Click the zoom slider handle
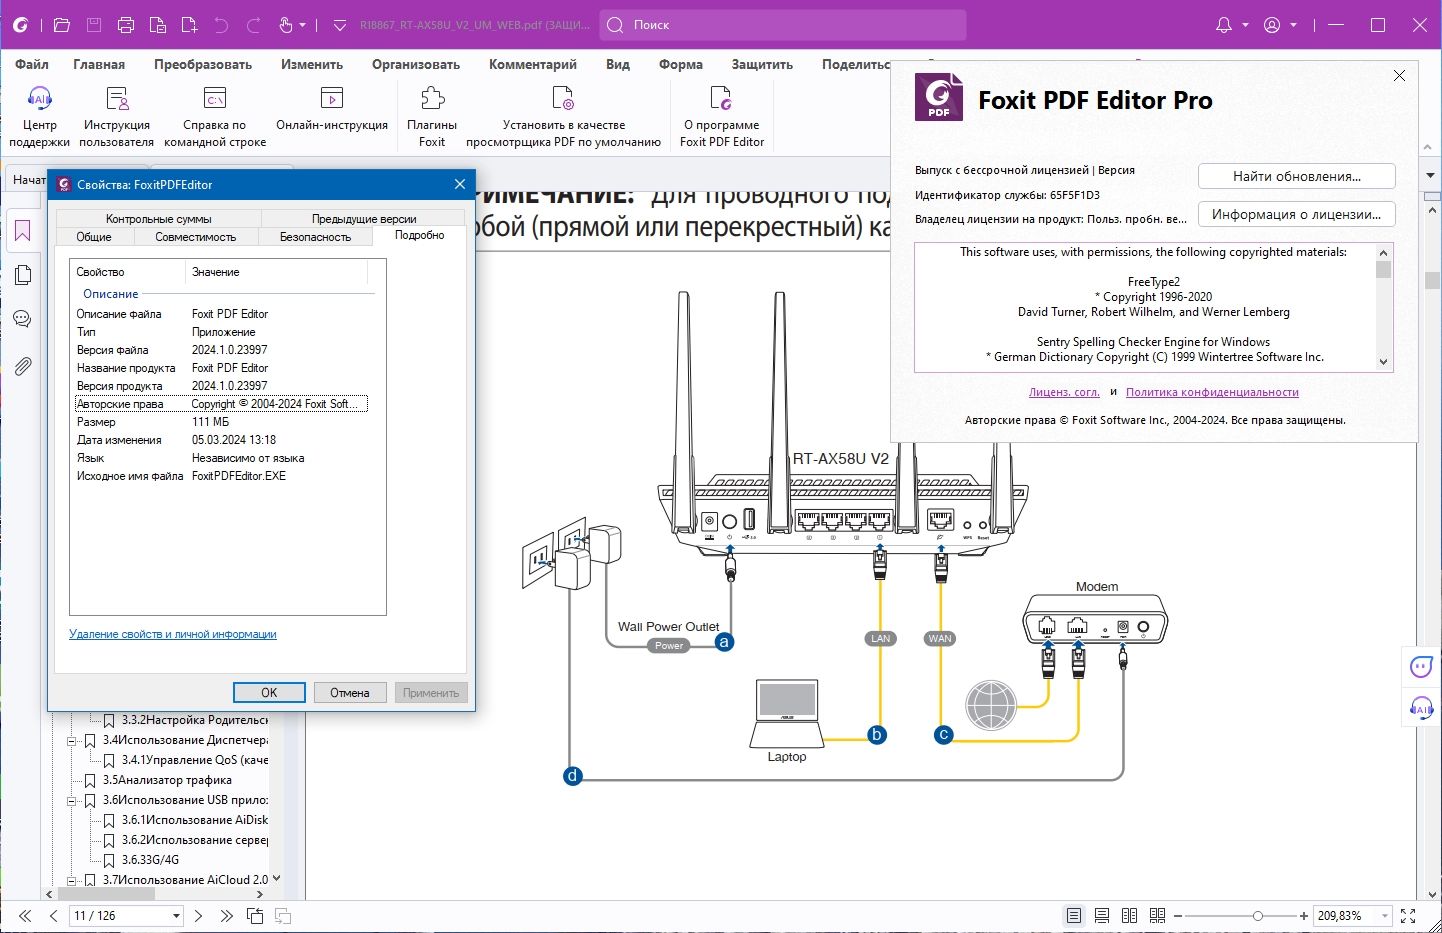 click(1258, 916)
